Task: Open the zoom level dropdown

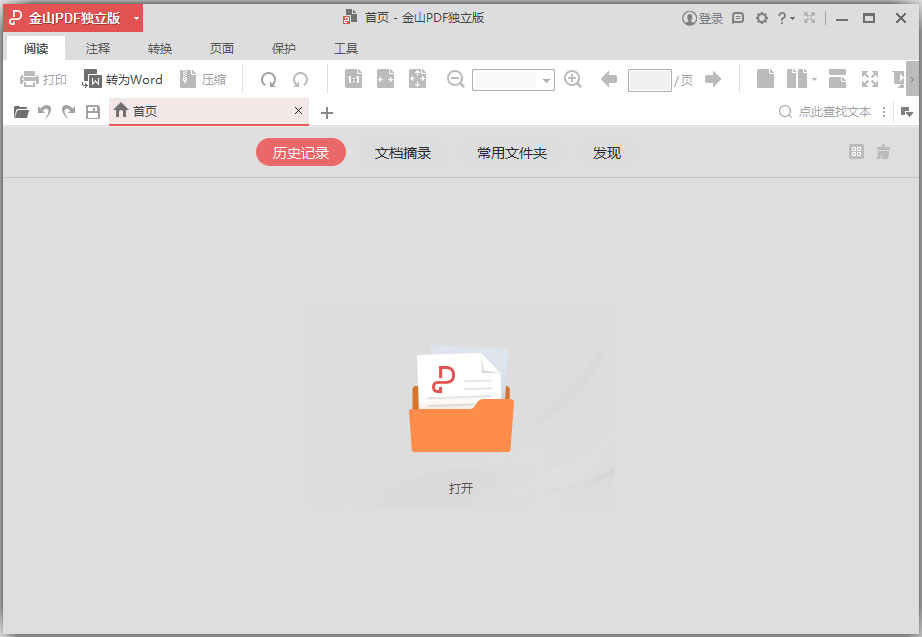Action: 544,78
